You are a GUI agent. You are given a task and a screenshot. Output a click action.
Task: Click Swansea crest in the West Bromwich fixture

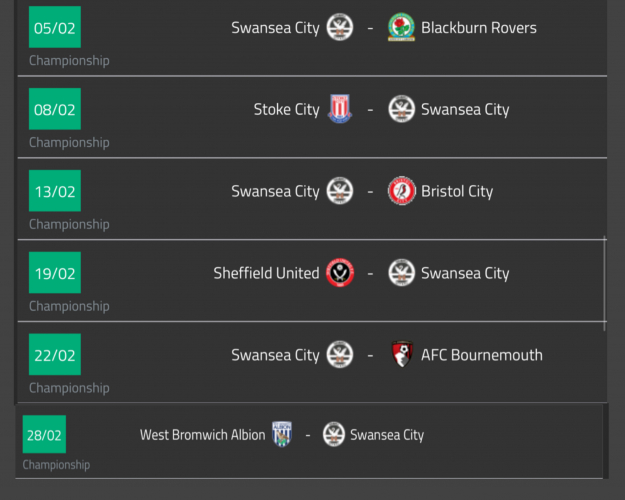[x=334, y=434]
